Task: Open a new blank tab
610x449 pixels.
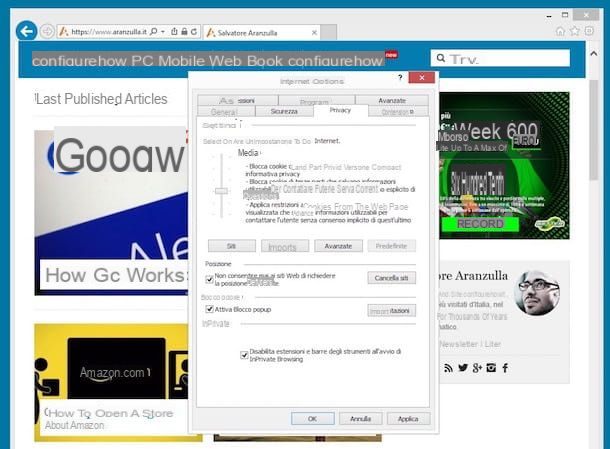Action: [x=329, y=33]
